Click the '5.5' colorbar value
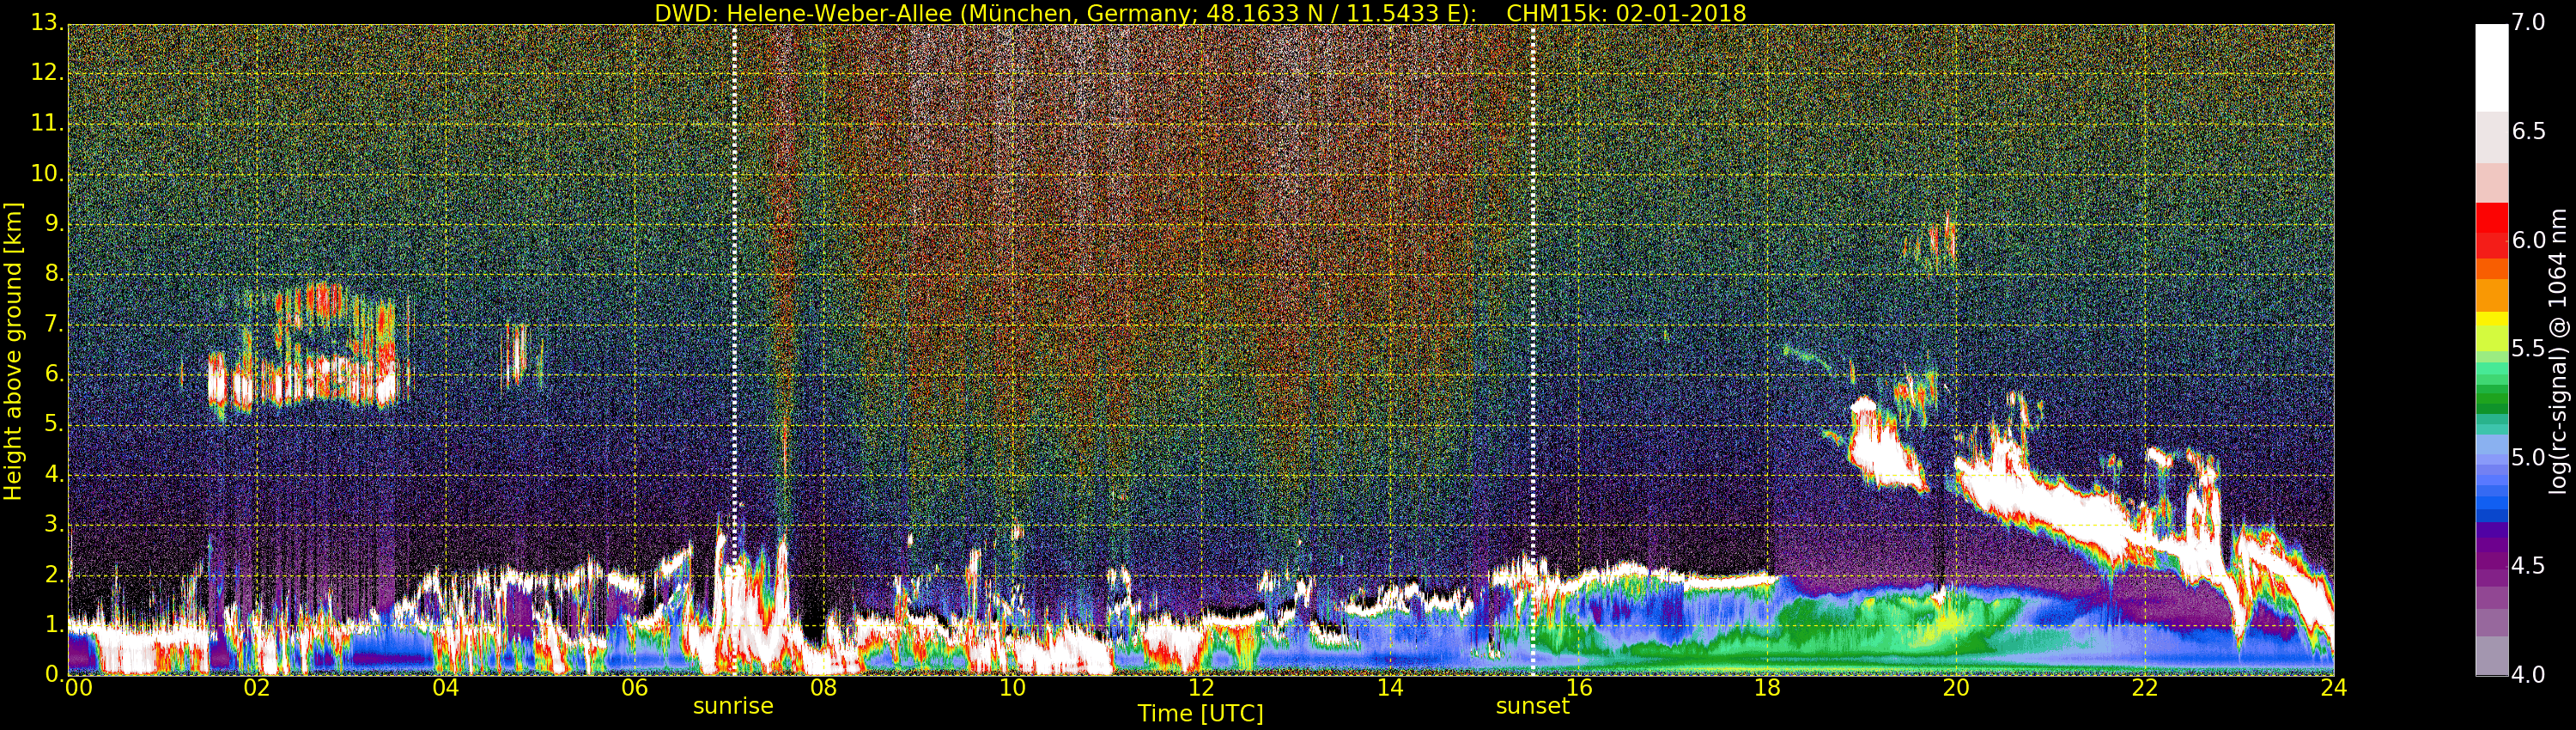 2529,349
